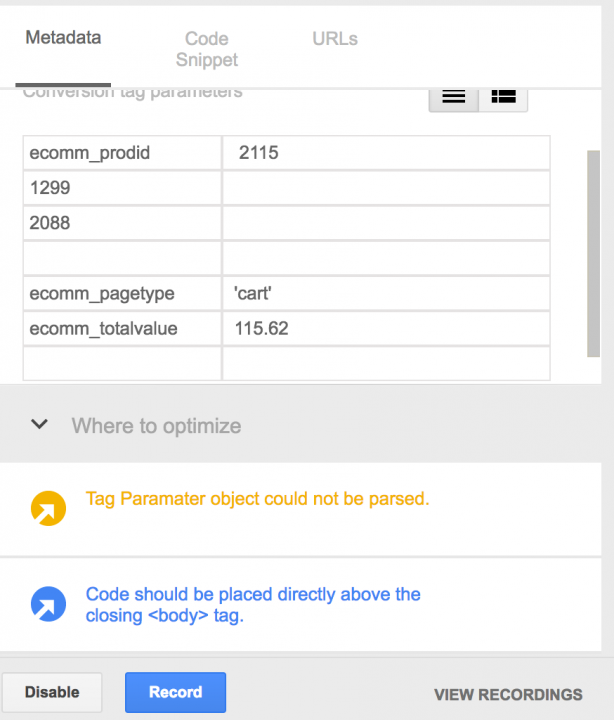Click the Tag Paramater parse warning text

click(258, 499)
